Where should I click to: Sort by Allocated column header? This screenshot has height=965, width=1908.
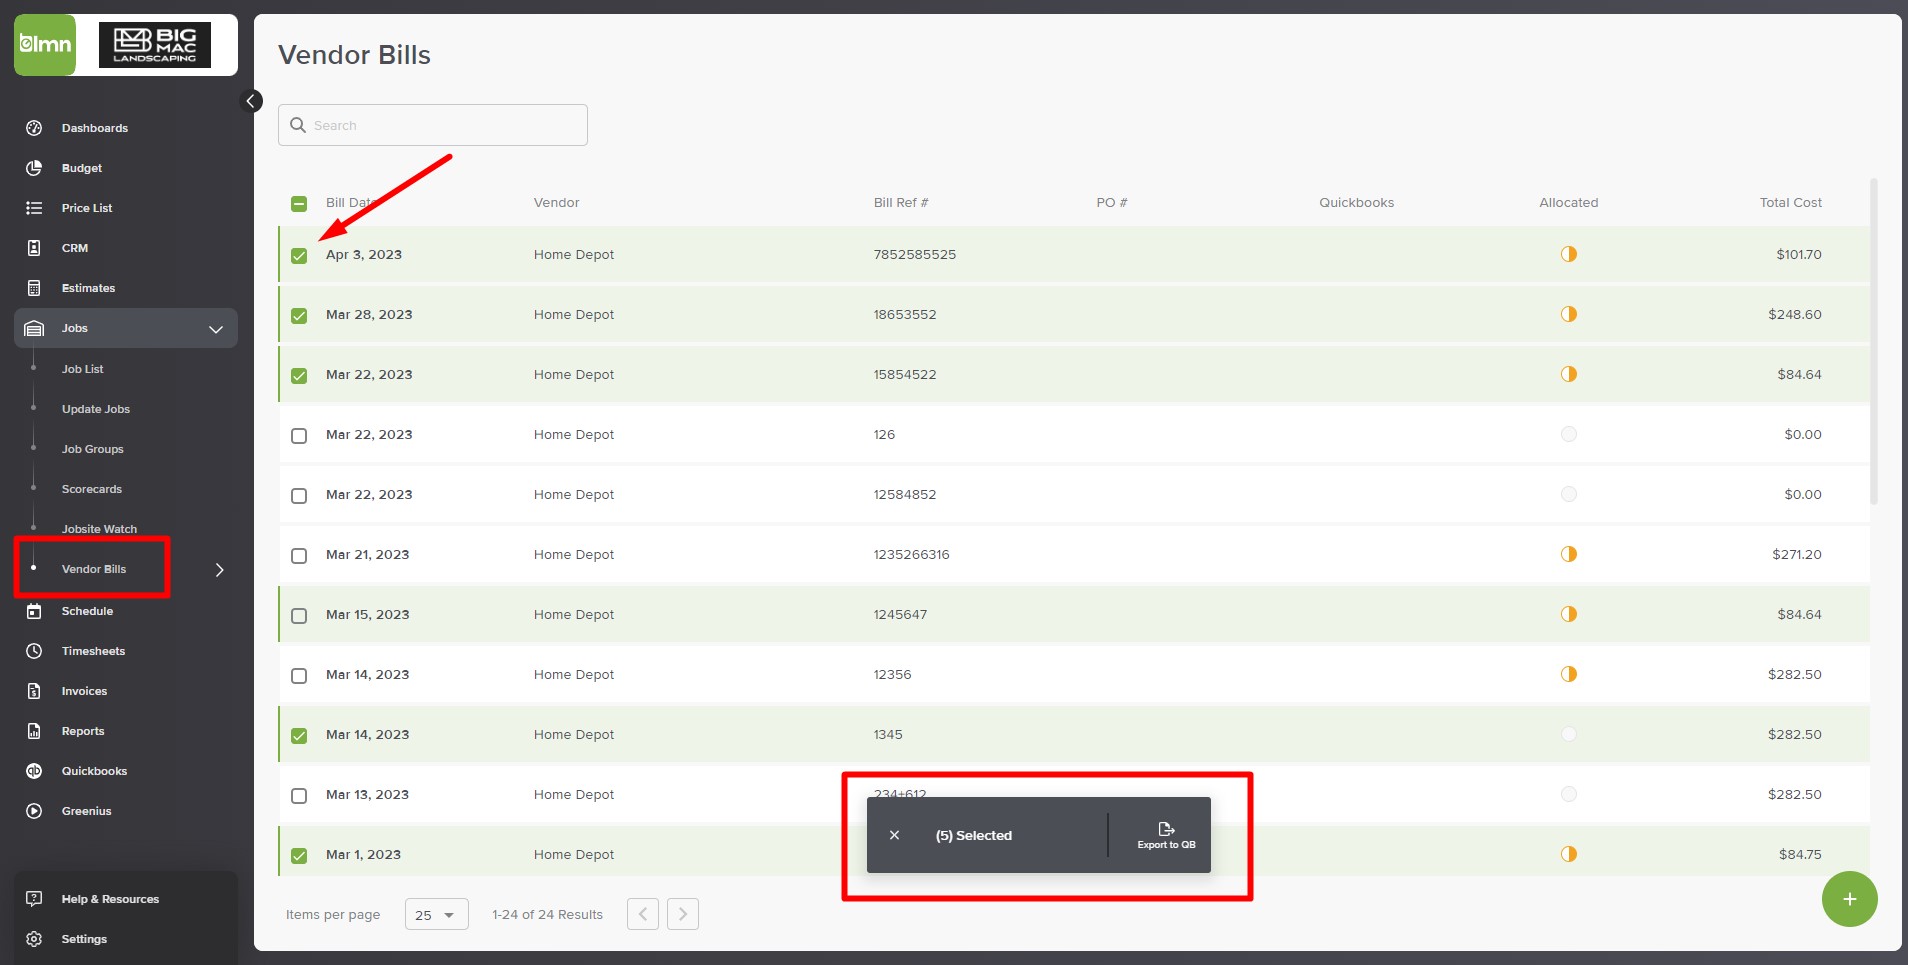pyautogui.click(x=1568, y=202)
